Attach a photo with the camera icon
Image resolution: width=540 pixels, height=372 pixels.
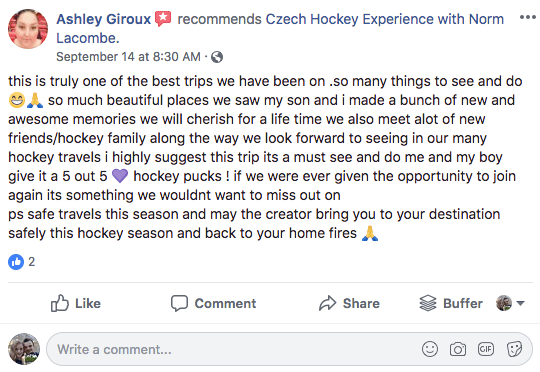point(458,349)
